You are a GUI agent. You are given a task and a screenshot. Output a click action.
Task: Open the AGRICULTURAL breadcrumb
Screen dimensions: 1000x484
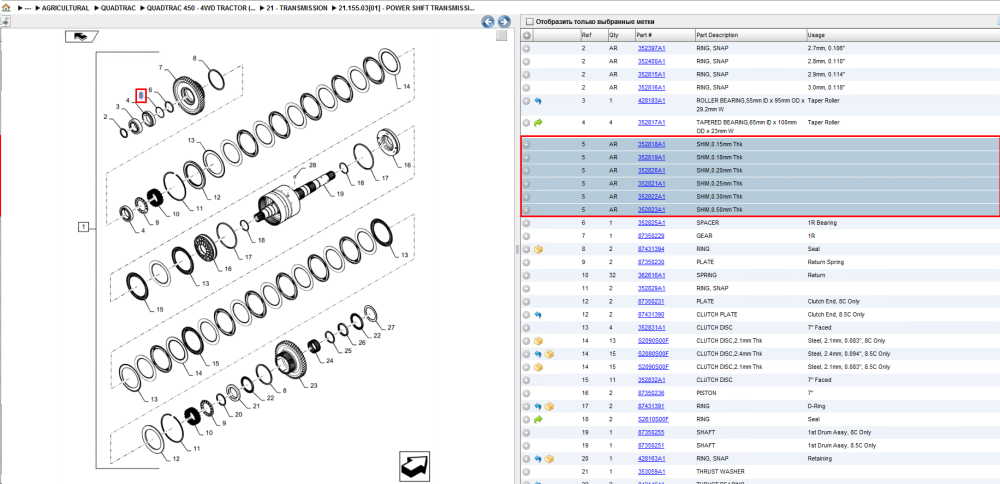65,8
